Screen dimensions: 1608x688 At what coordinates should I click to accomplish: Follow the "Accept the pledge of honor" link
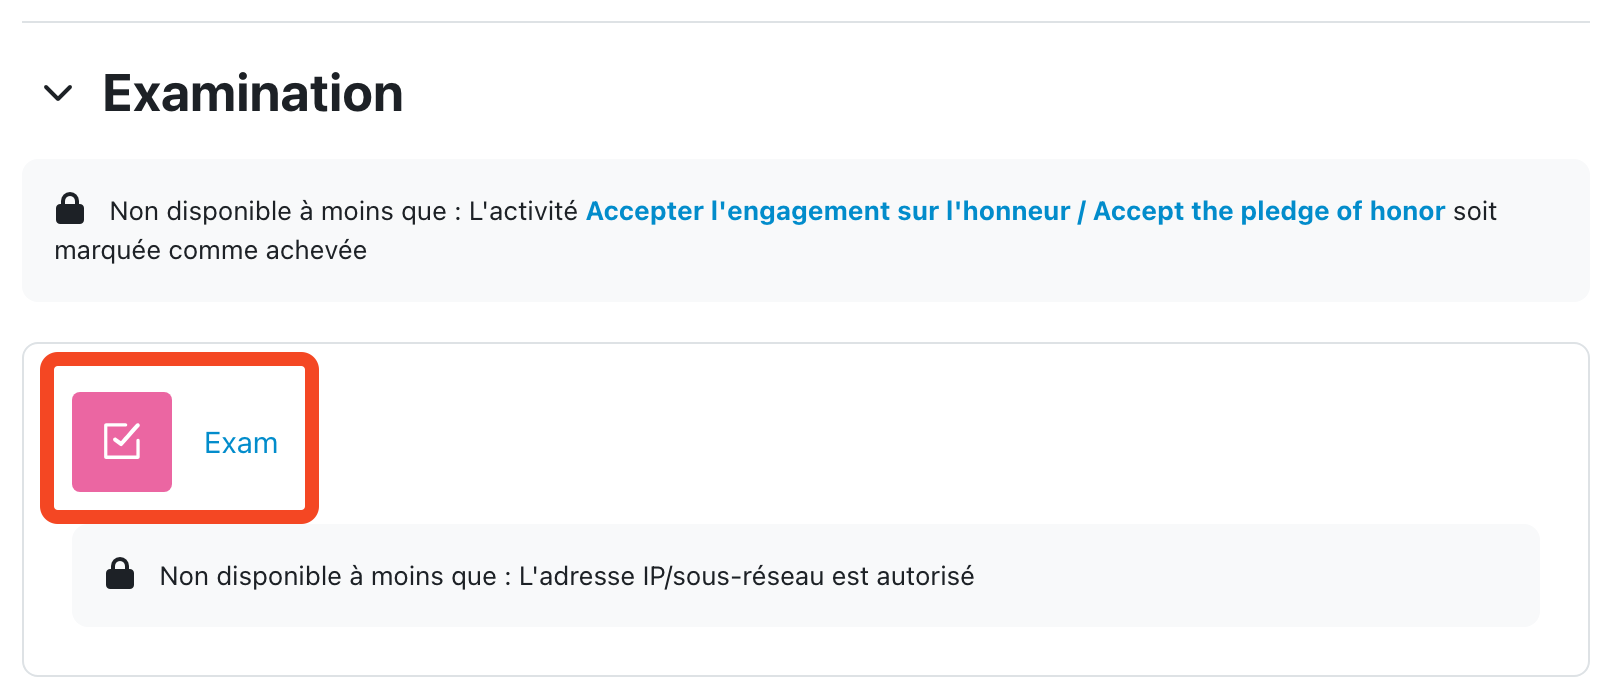tap(1268, 211)
